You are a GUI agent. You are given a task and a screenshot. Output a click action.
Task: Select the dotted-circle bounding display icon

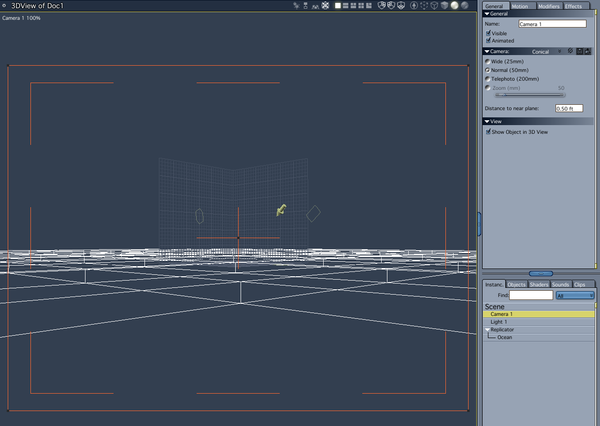click(x=424, y=5)
